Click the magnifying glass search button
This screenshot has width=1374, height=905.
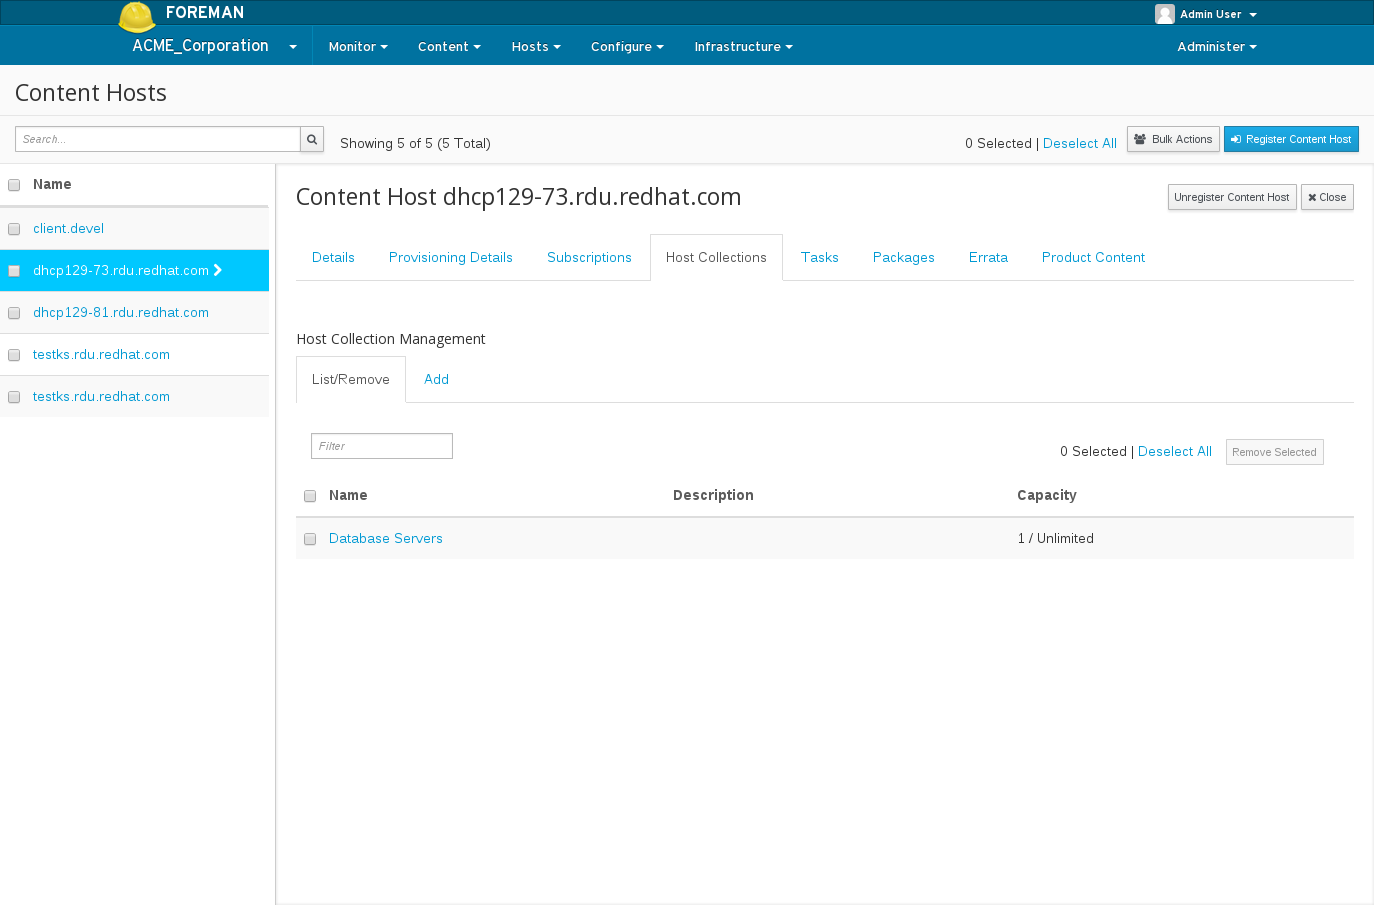(x=312, y=139)
